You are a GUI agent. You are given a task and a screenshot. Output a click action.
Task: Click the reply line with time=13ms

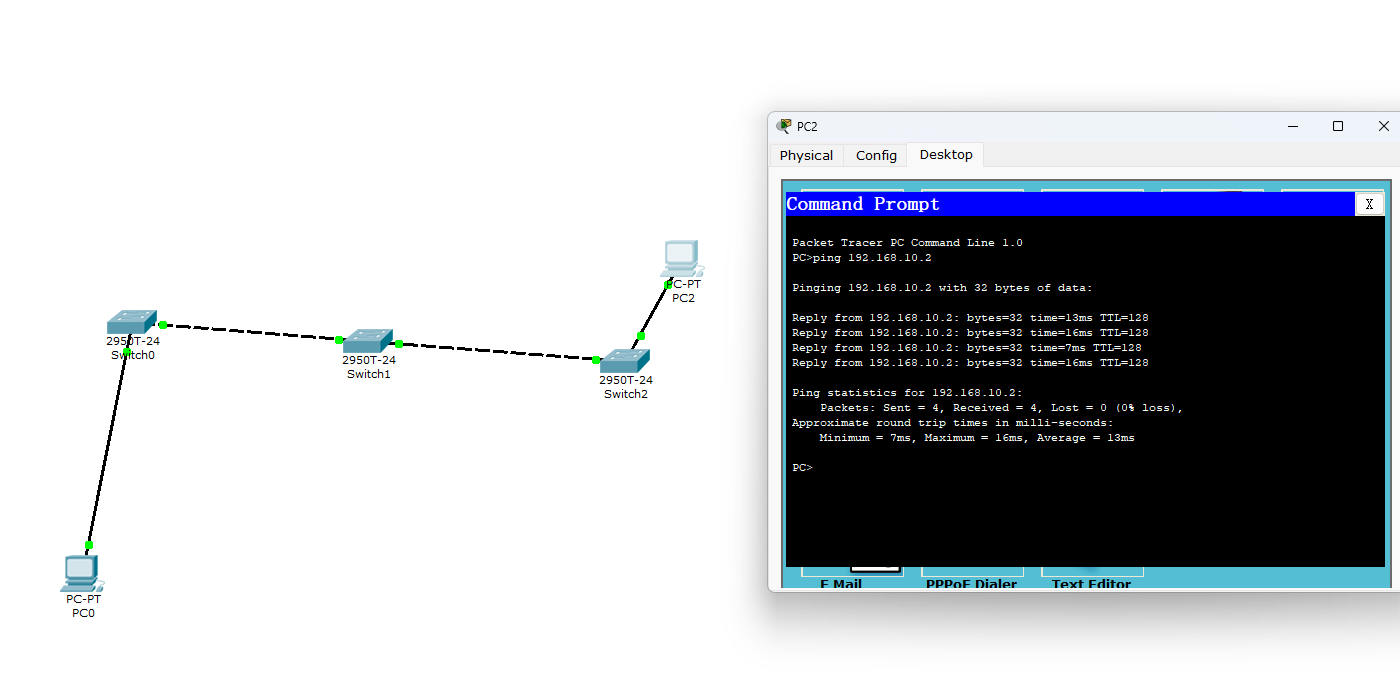pos(970,318)
